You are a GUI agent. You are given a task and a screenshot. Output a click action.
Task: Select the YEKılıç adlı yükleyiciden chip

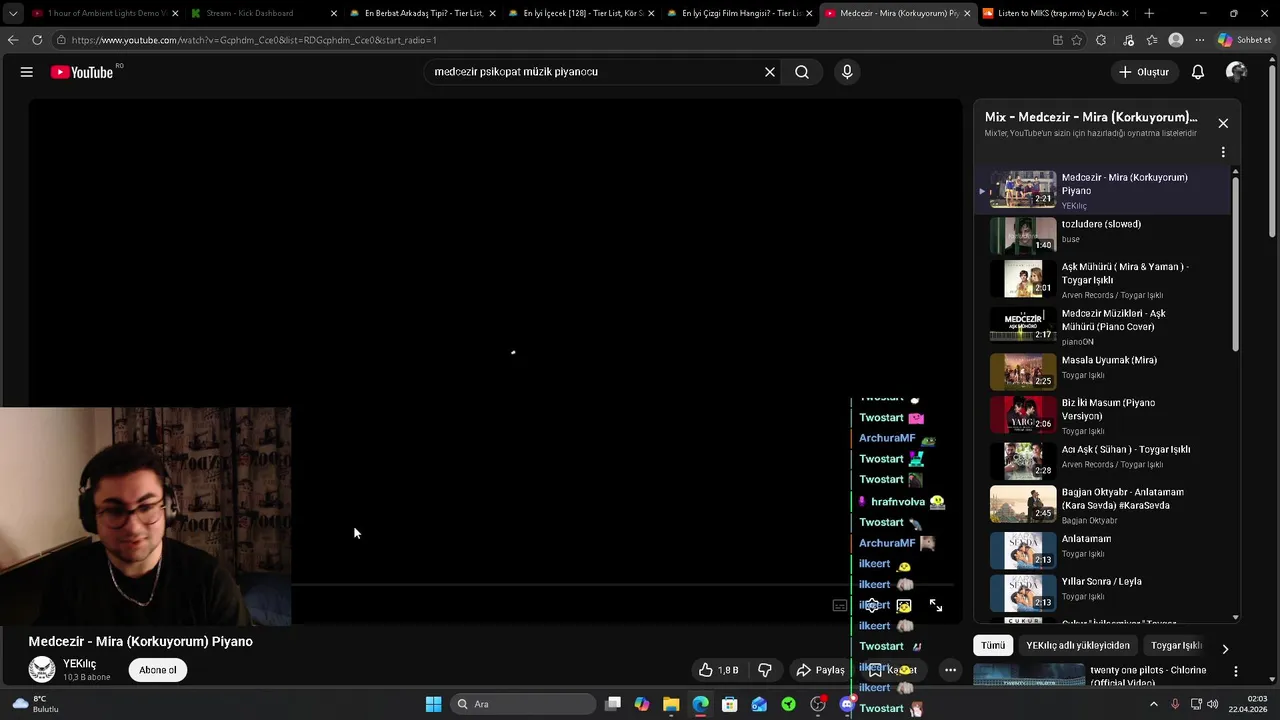click(1078, 646)
